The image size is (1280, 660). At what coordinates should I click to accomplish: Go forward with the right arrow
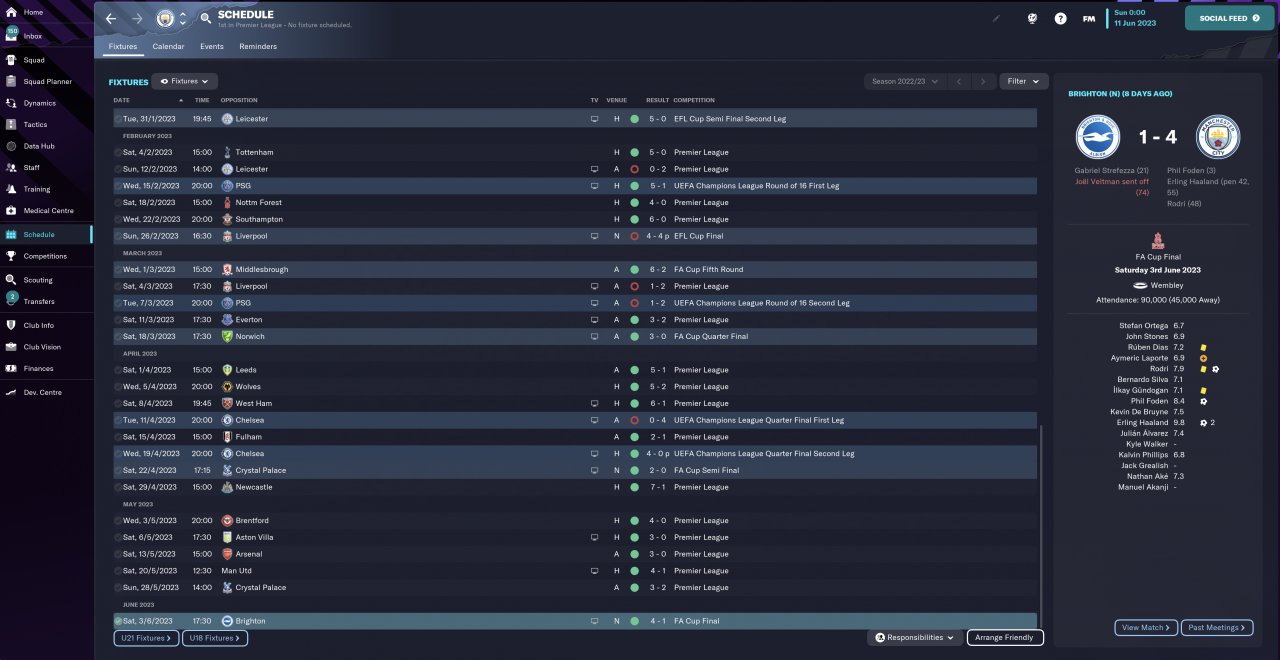coord(137,18)
